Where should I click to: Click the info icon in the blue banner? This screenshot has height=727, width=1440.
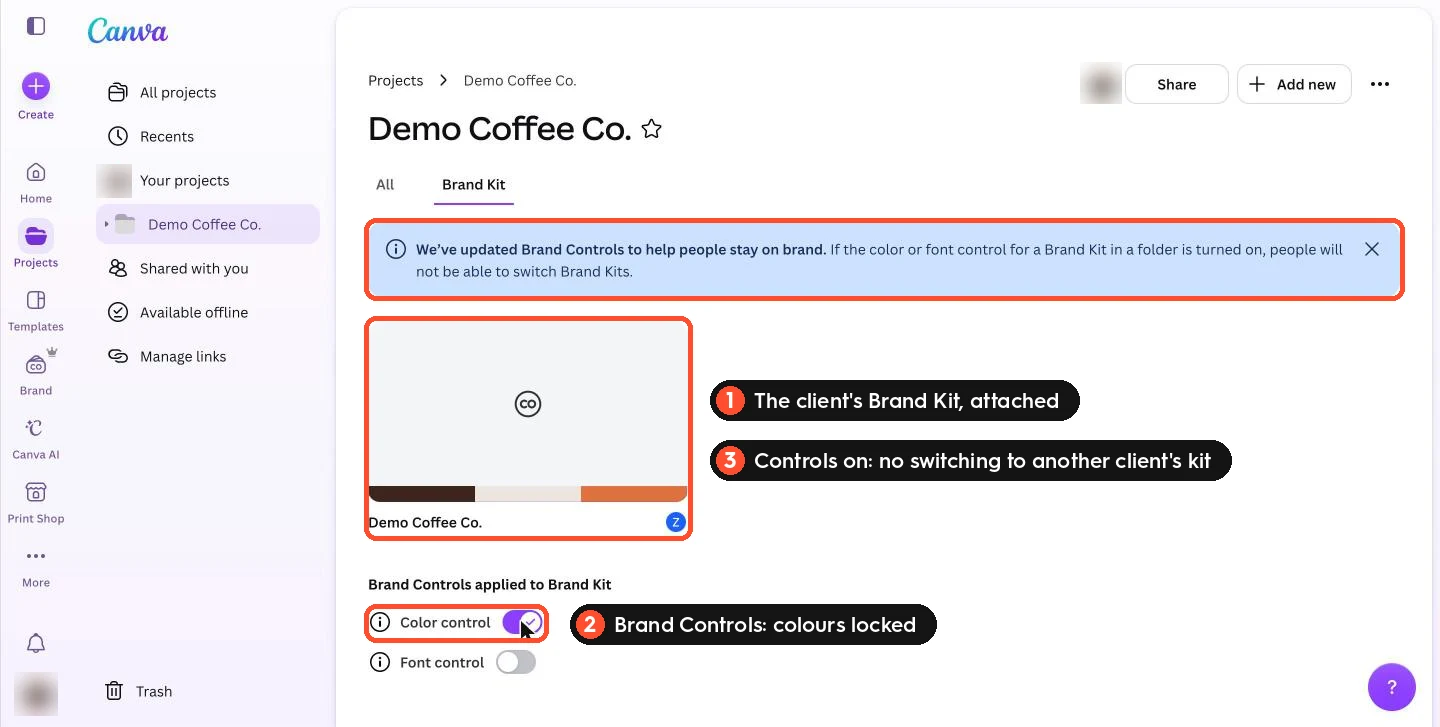click(x=396, y=249)
